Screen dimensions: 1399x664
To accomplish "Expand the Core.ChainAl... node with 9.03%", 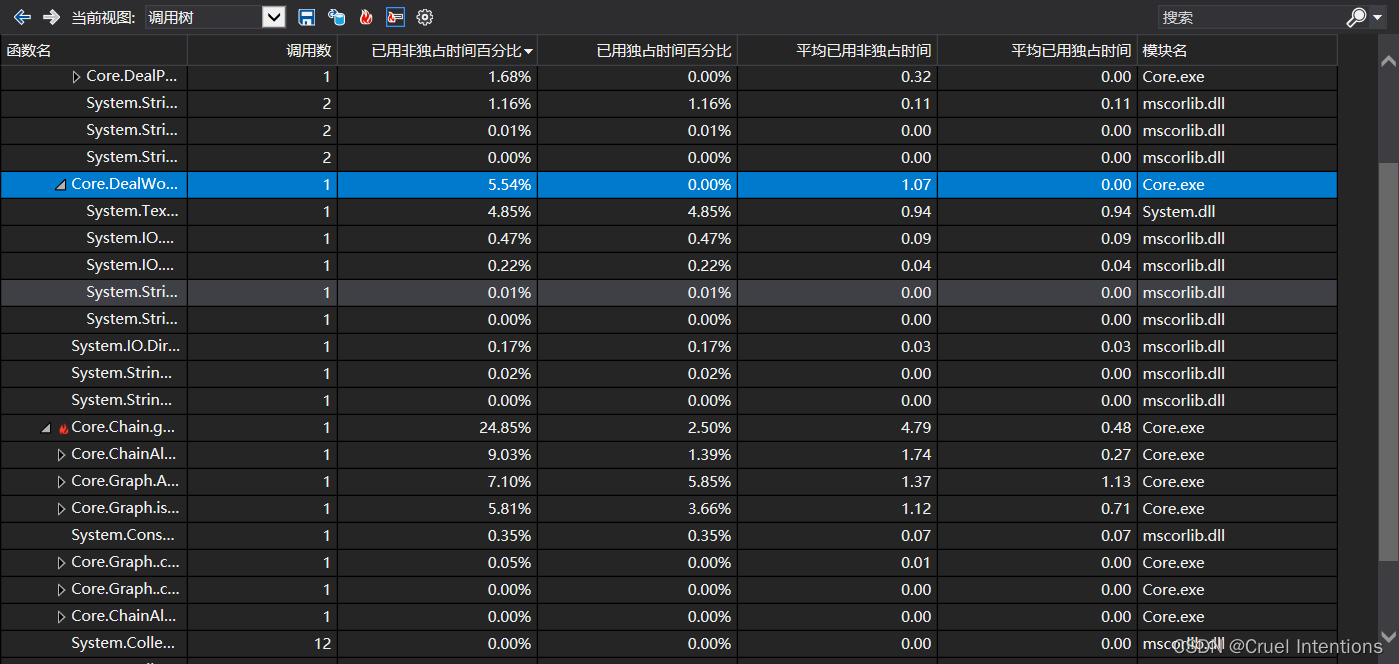I will coord(62,455).
